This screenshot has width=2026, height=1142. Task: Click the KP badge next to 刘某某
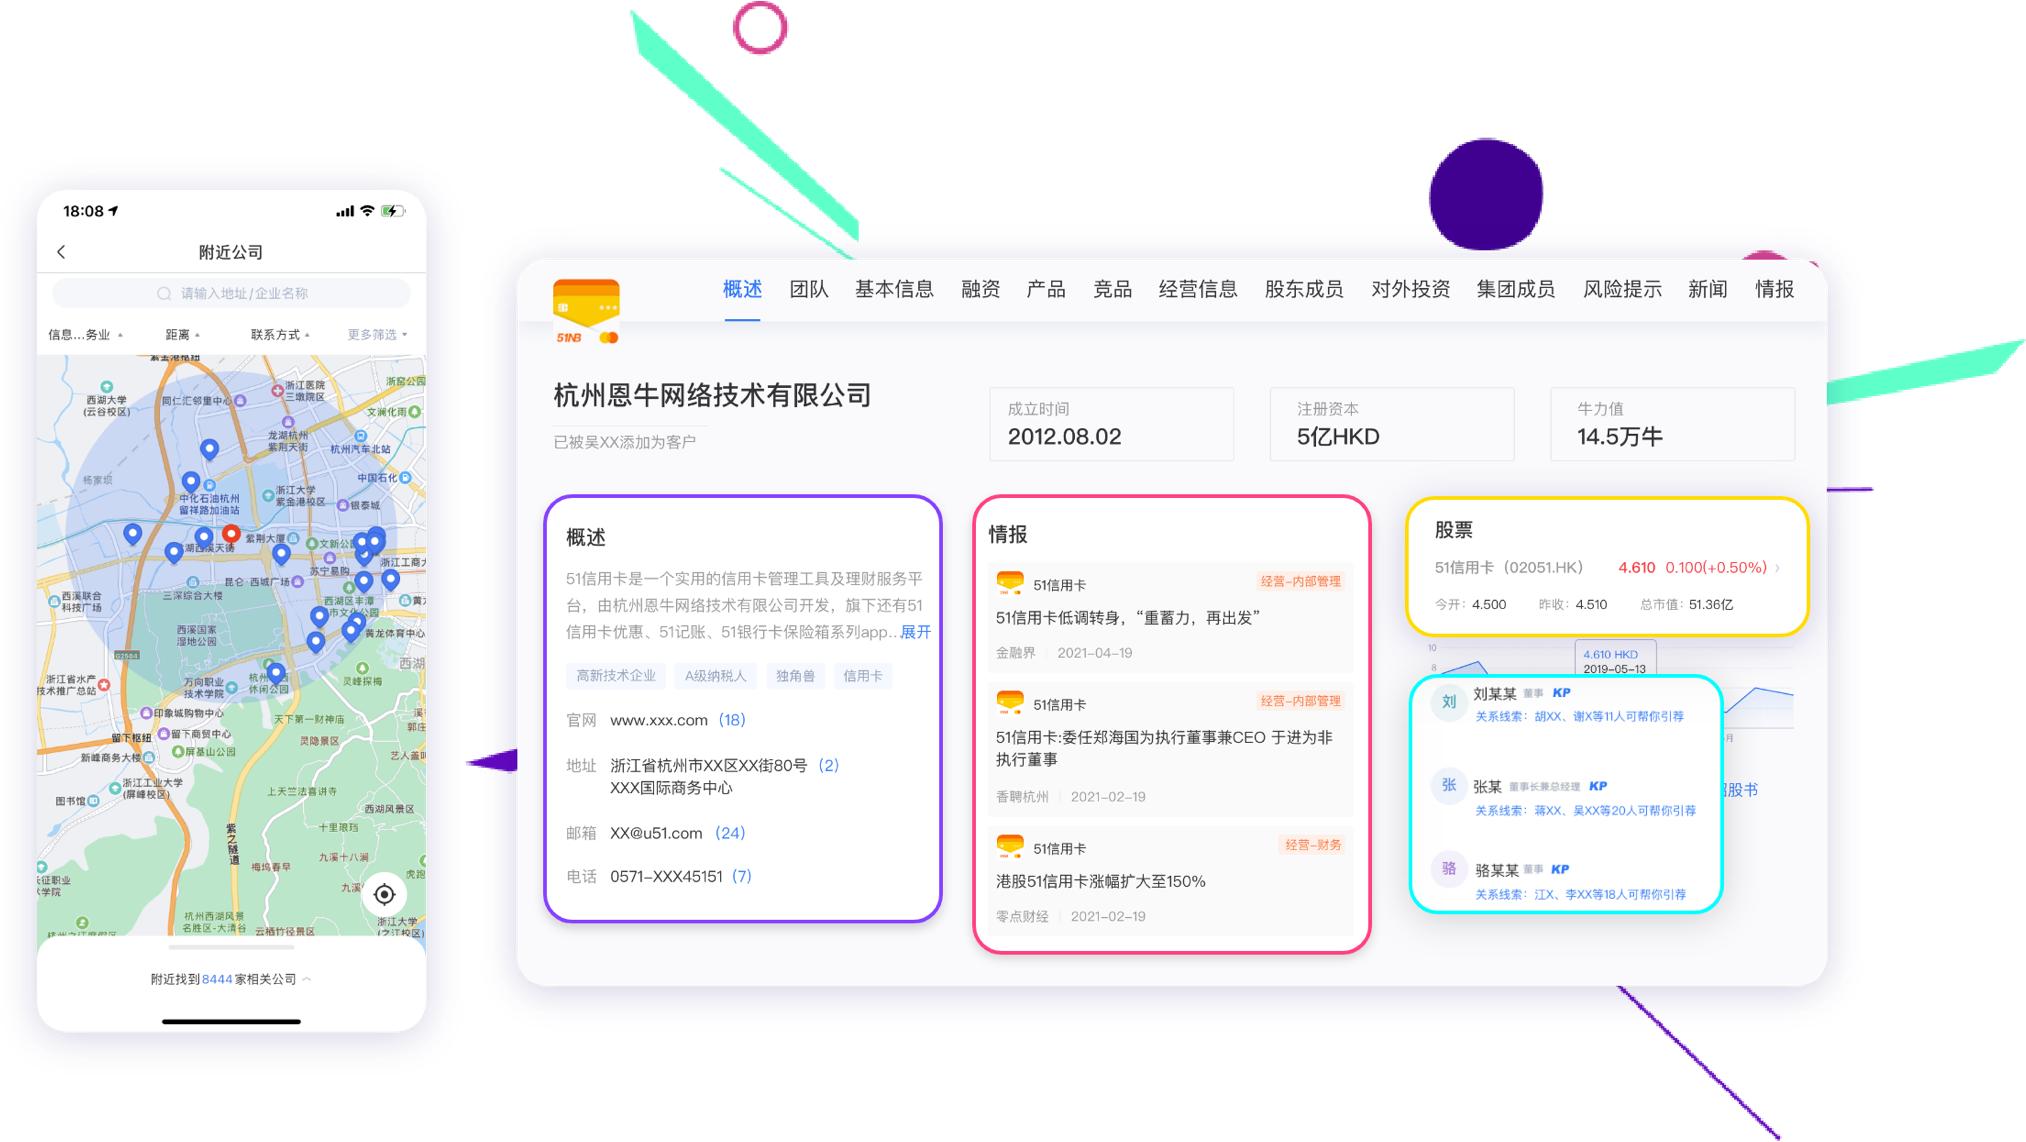point(1561,693)
